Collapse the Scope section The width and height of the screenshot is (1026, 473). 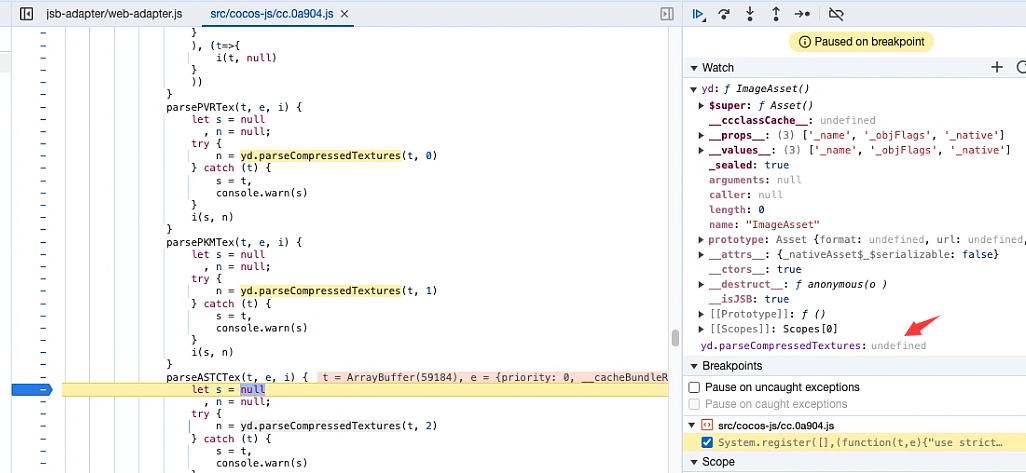(x=694, y=462)
